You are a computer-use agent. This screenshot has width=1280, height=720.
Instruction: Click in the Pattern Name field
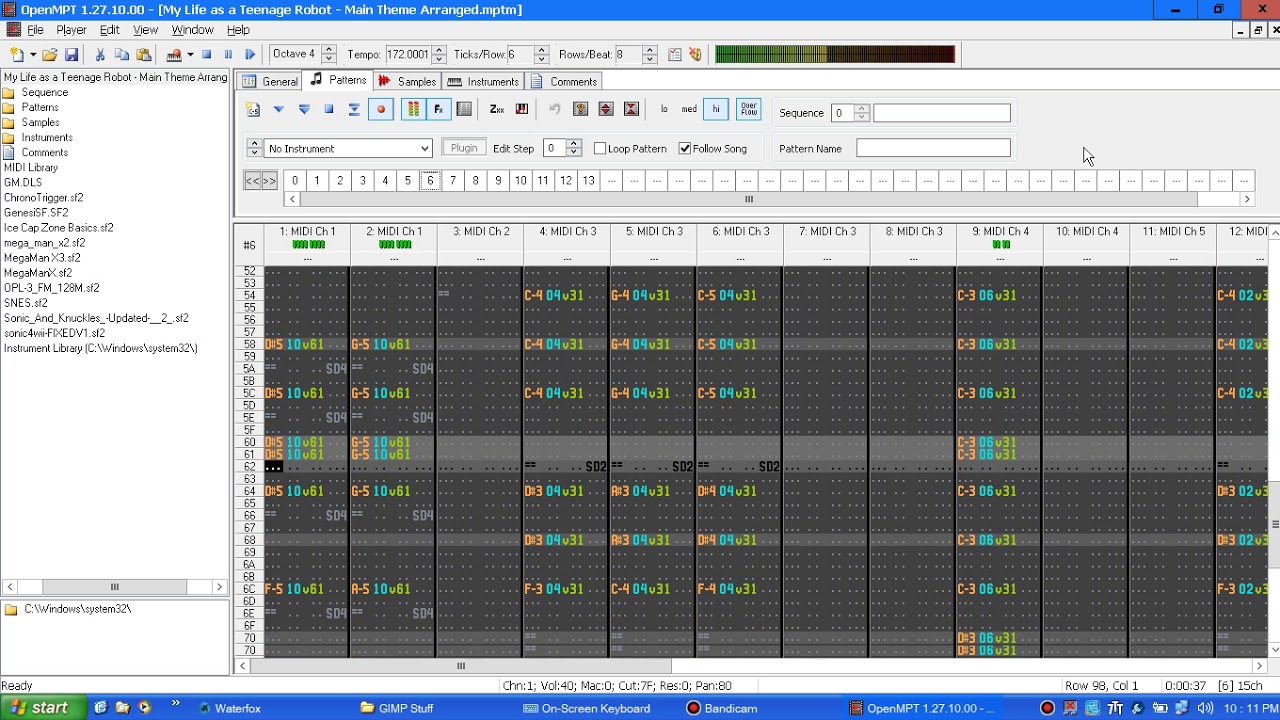click(x=933, y=148)
